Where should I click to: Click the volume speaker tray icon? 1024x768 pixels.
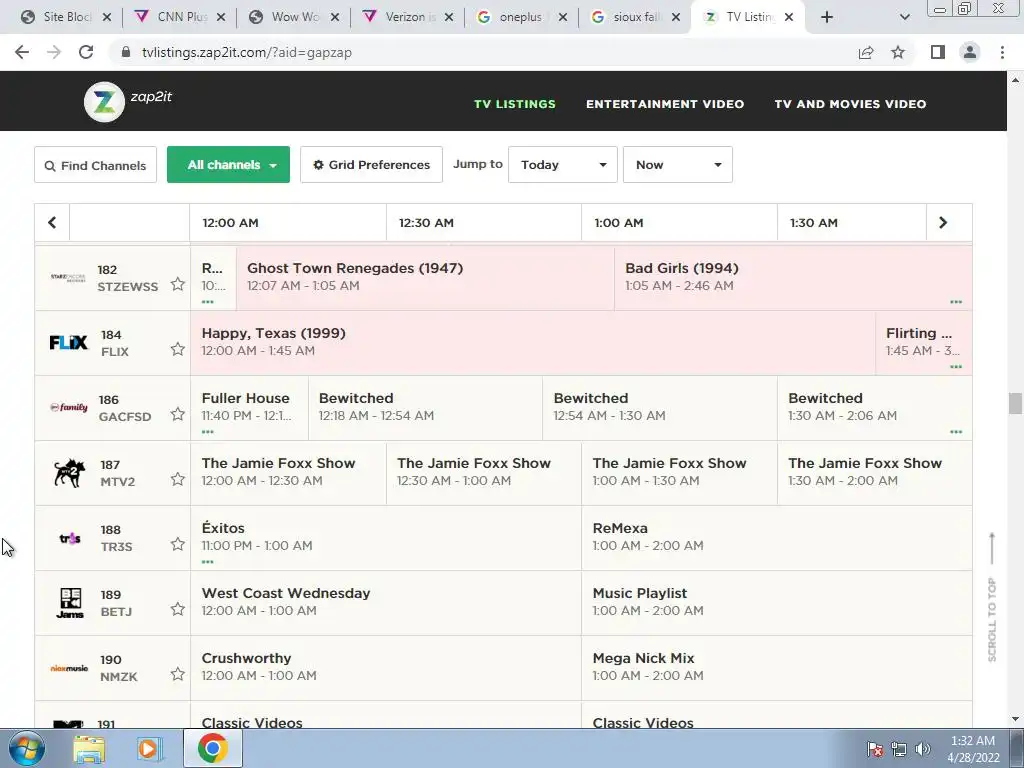[922, 748]
